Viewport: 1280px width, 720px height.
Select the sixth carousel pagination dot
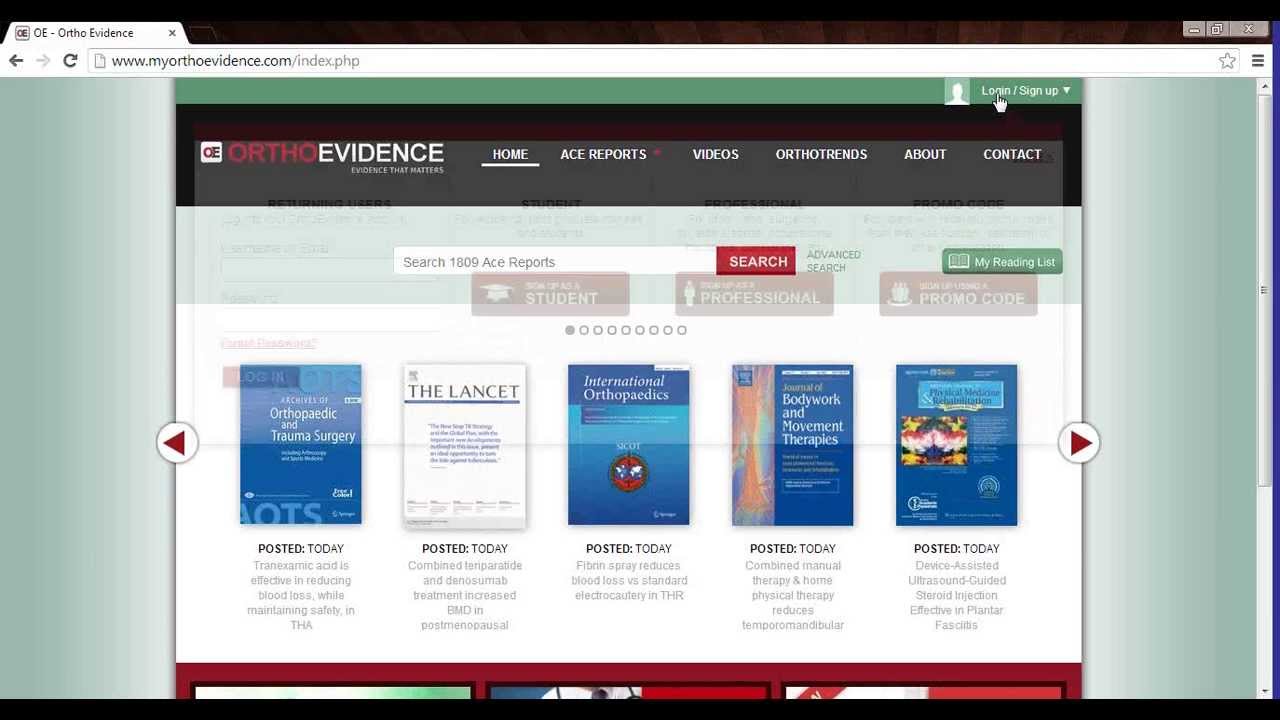[640, 330]
